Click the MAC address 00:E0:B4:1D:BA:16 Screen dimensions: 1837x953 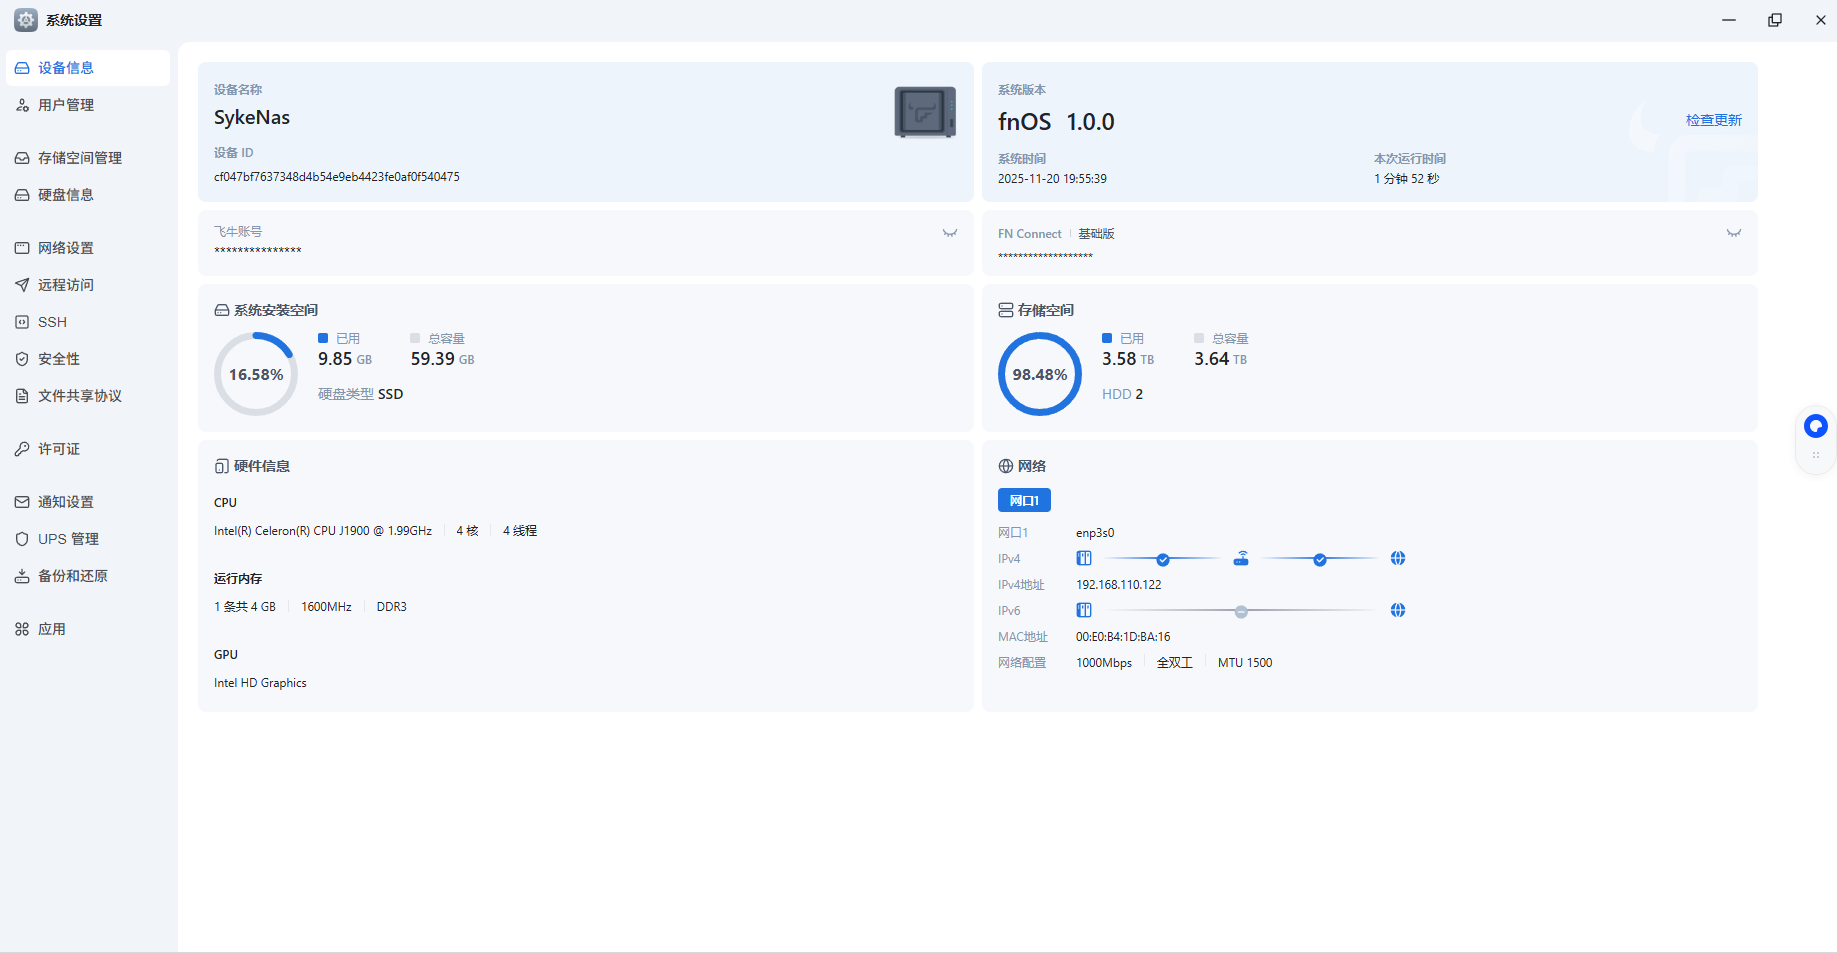point(1123,637)
